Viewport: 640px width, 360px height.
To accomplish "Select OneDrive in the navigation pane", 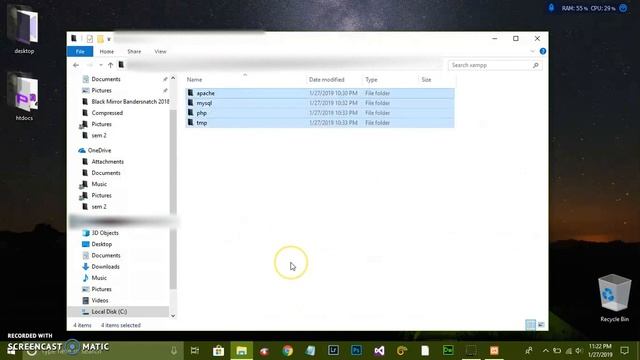I will point(99,150).
